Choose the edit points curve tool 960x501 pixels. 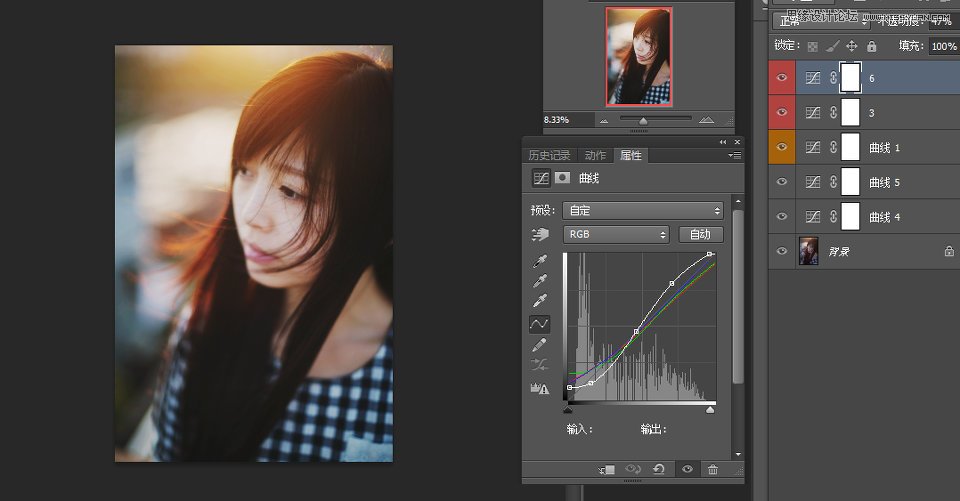pos(539,324)
